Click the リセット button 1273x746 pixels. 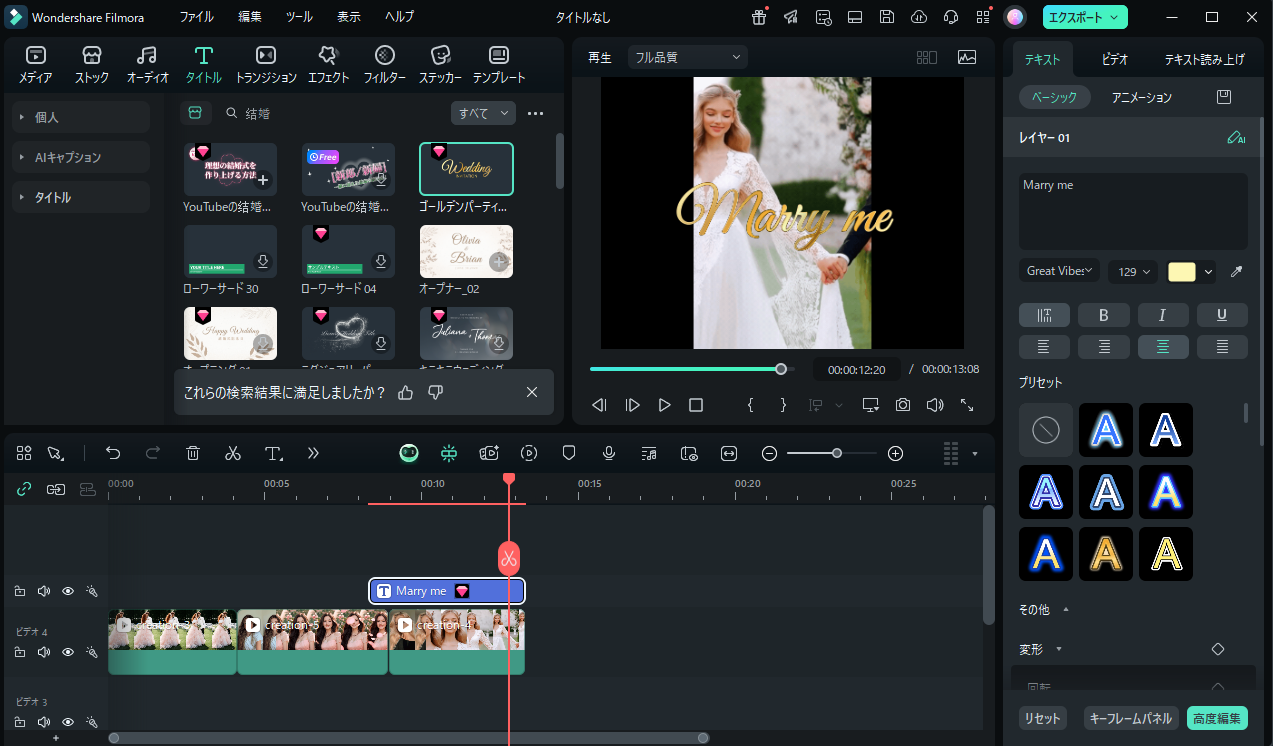tap(1042, 718)
